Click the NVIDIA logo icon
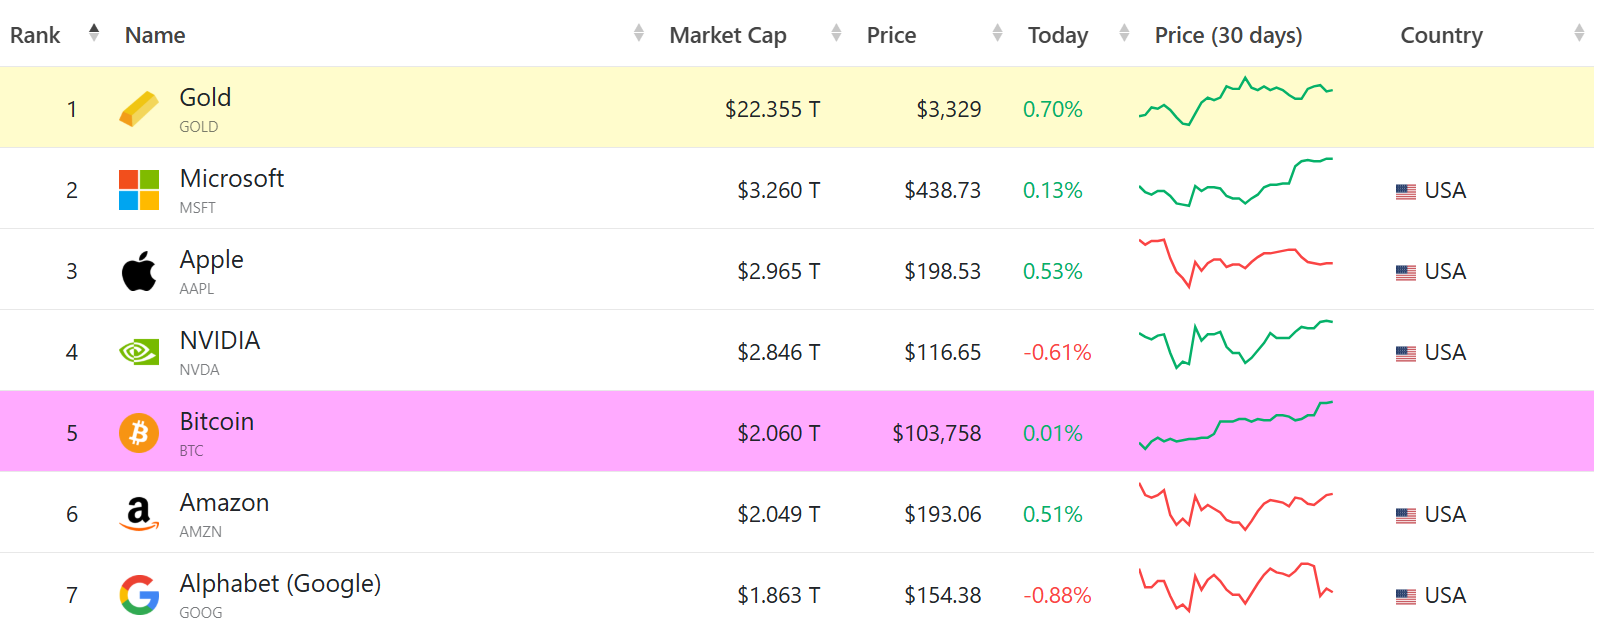Viewport: 1597px width, 627px height. pos(139,352)
